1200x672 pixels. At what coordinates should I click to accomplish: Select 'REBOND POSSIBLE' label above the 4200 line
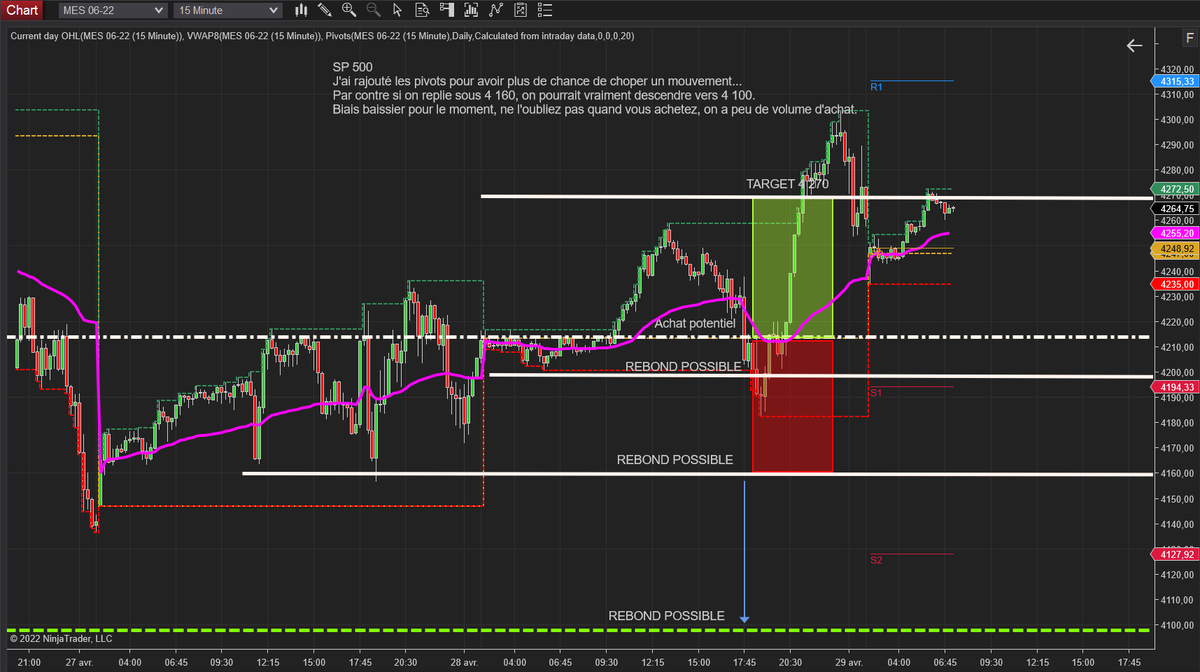click(x=684, y=366)
